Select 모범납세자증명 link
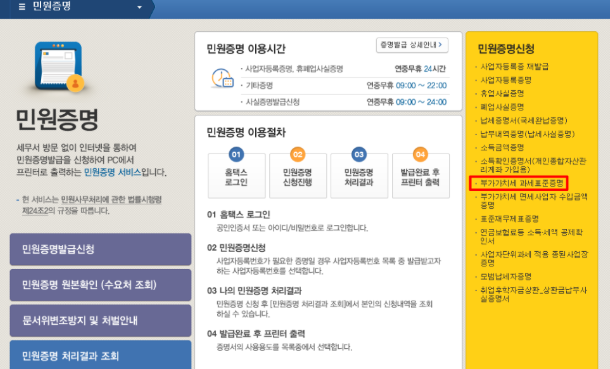610x369 pixels. pyautogui.click(x=506, y=276)
